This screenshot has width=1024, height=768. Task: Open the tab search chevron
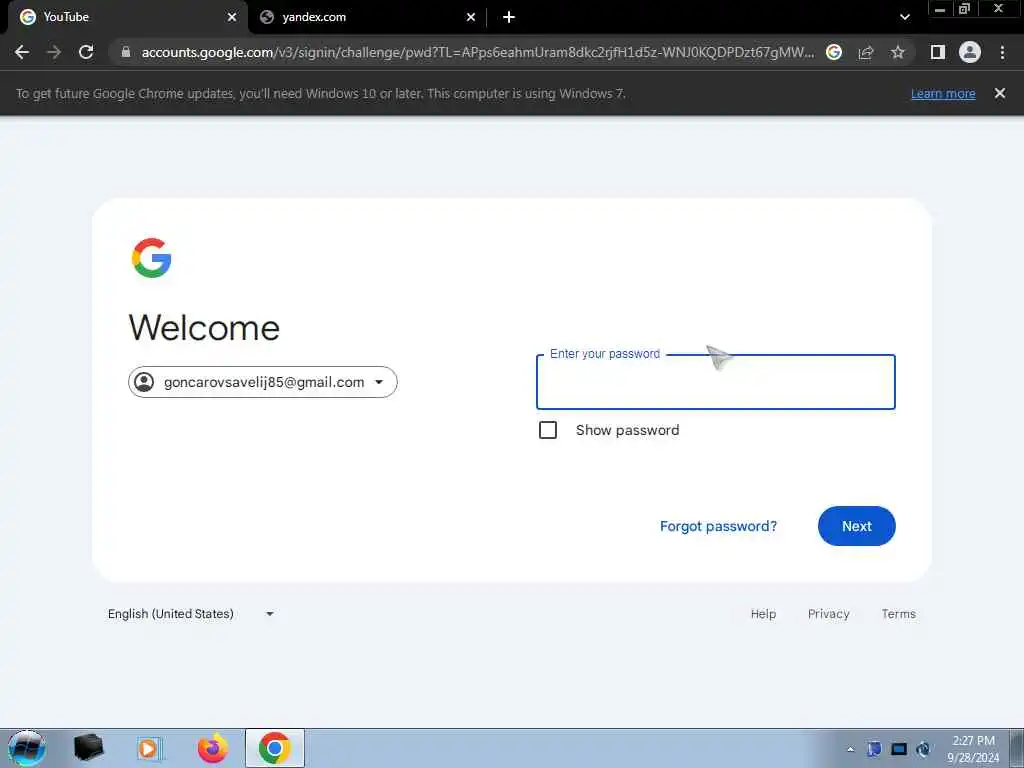tap(904, 17)
